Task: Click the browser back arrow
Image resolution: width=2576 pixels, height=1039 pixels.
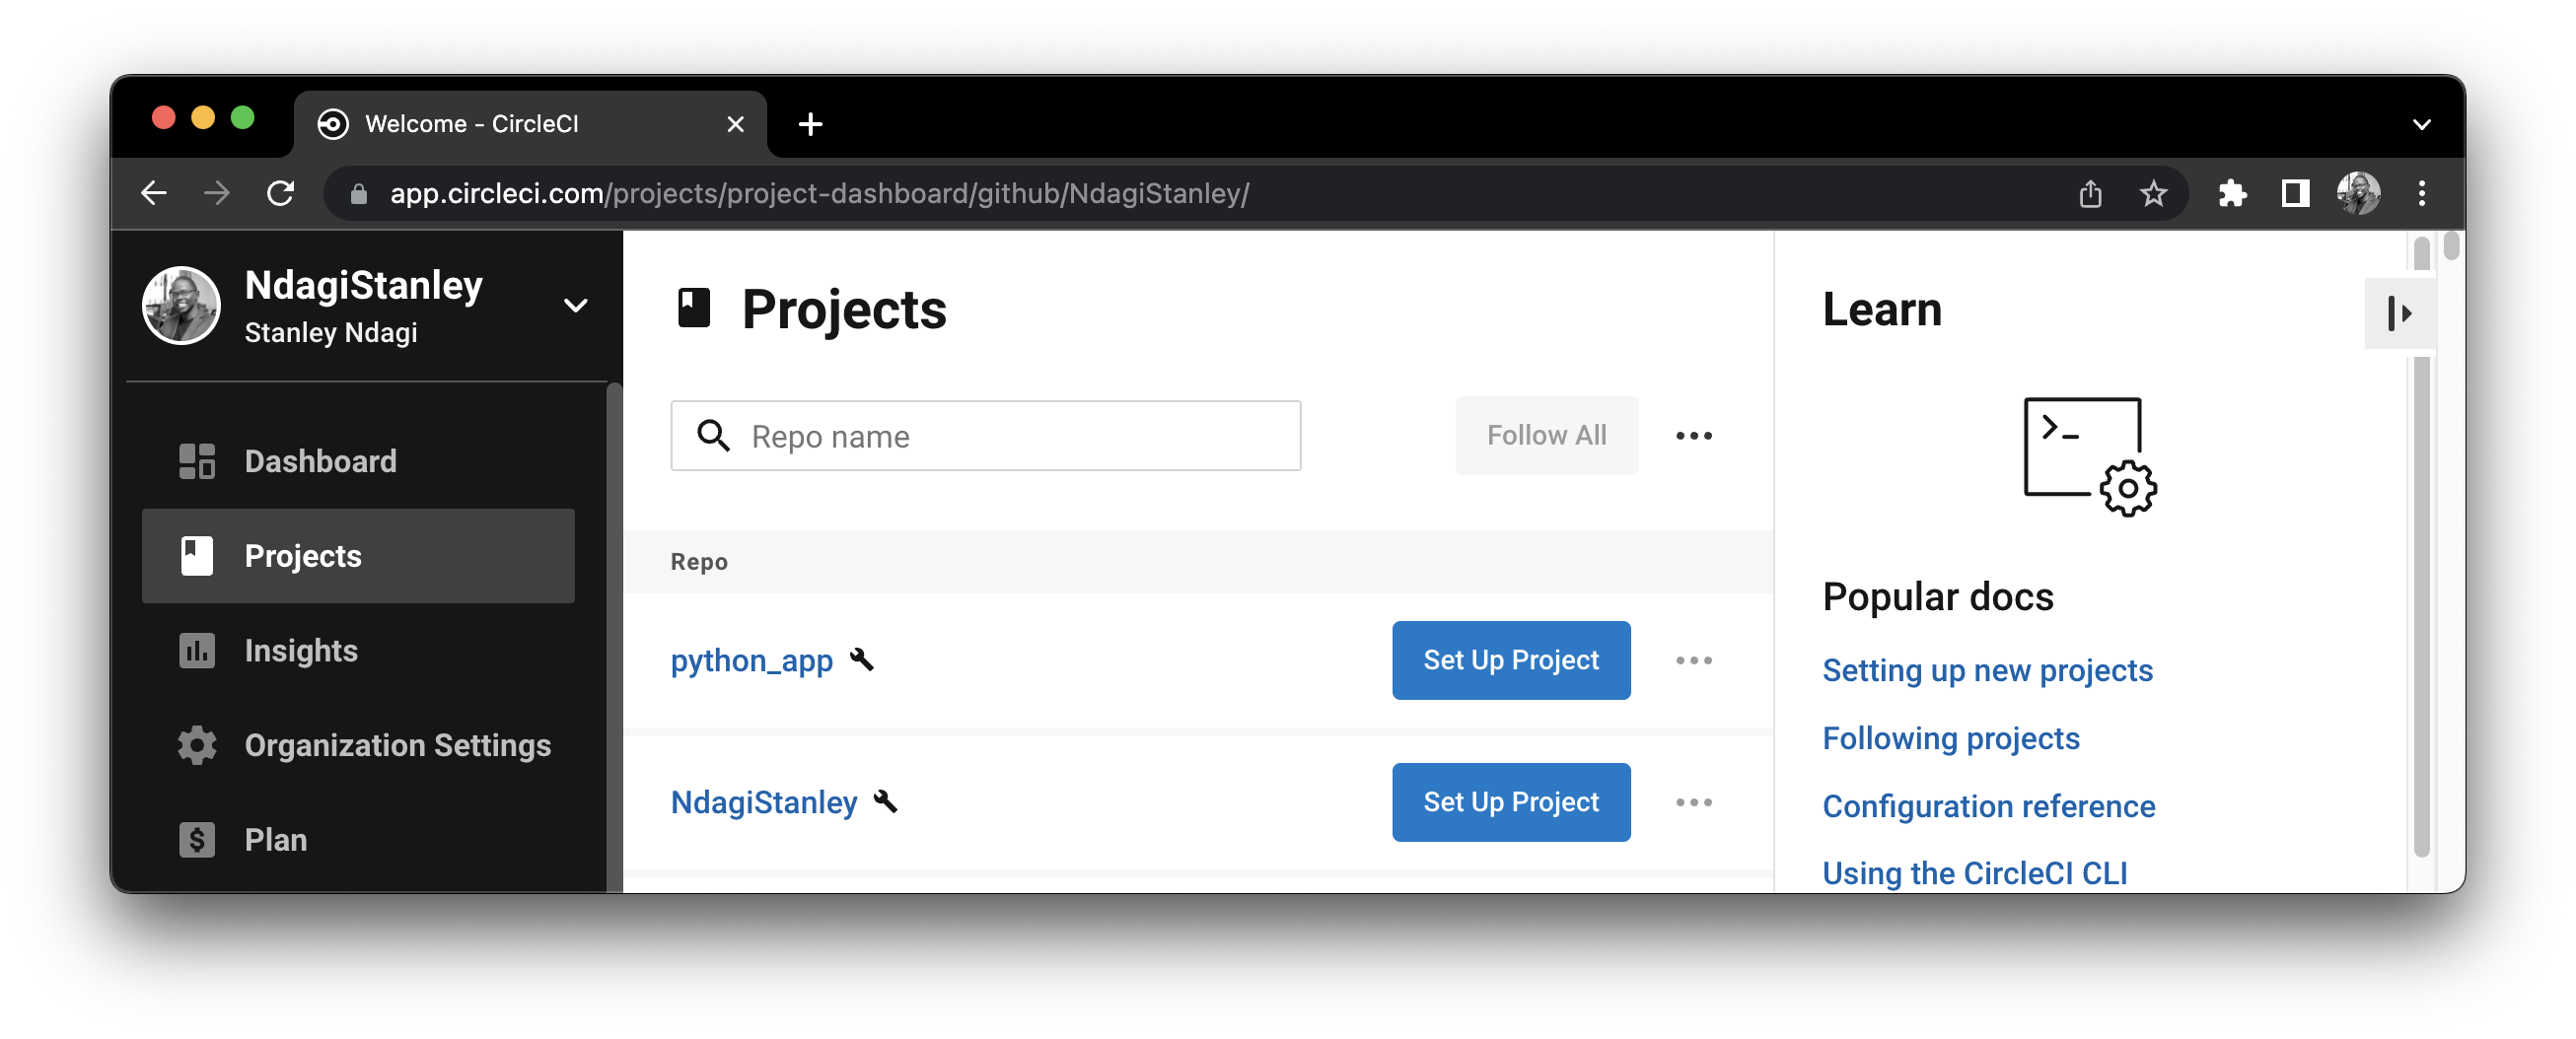Action: [154, 193]
